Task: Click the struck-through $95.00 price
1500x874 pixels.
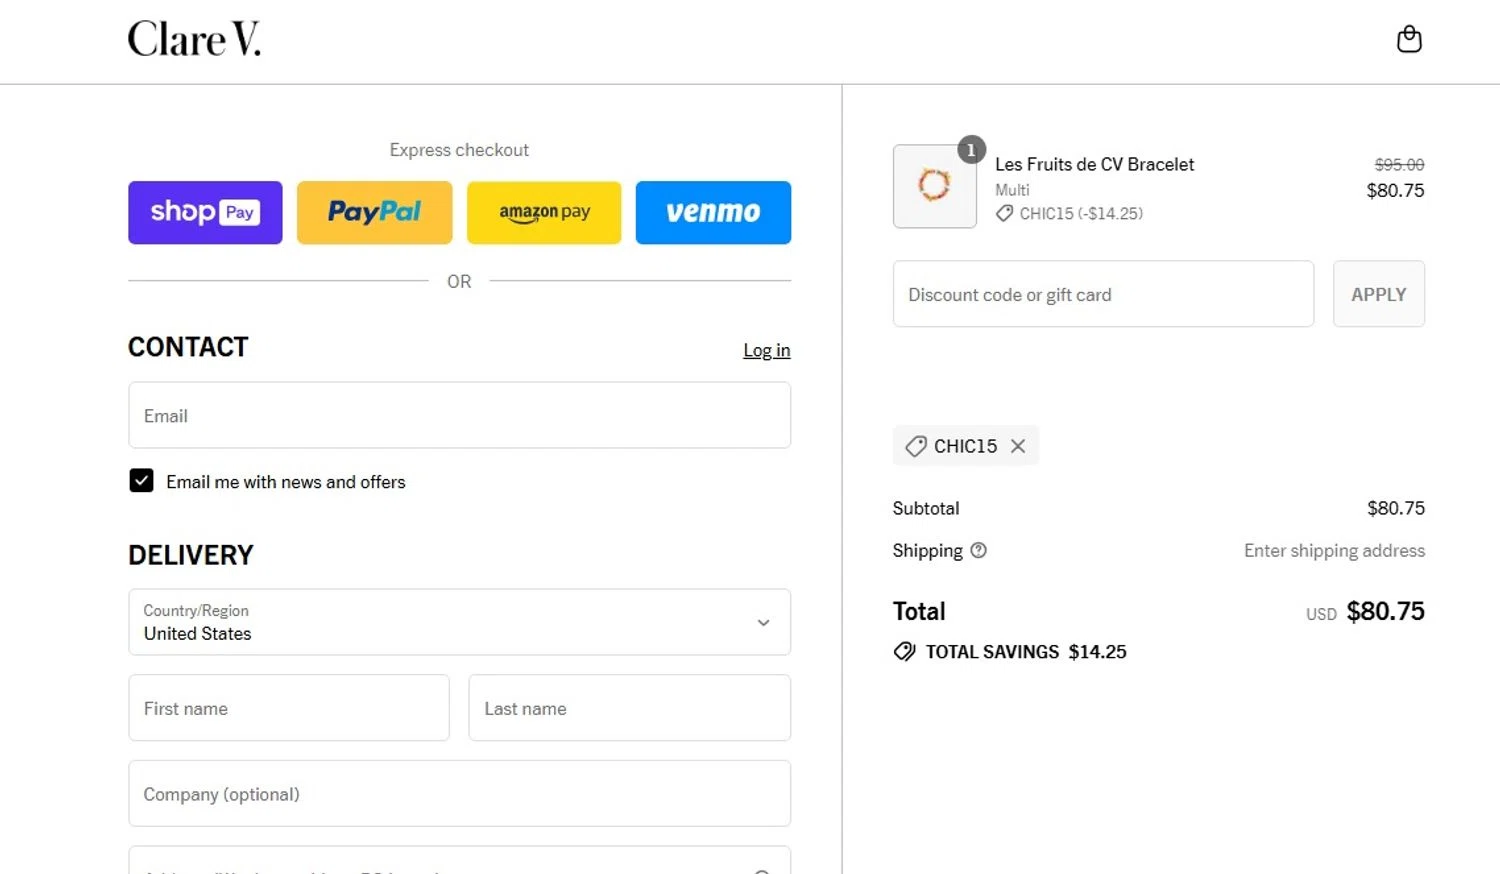Action: (1399, 164)
